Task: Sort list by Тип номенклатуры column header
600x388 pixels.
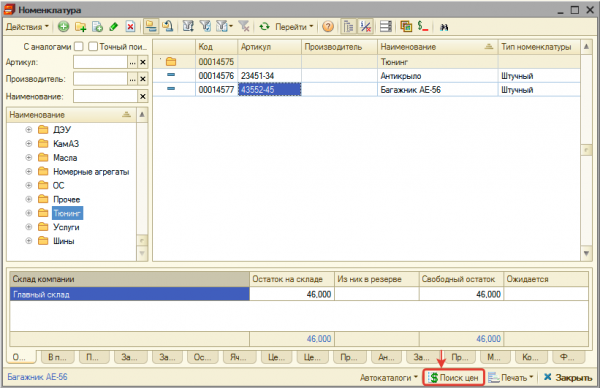Action: pyautogui.click(x=539, y=47)
